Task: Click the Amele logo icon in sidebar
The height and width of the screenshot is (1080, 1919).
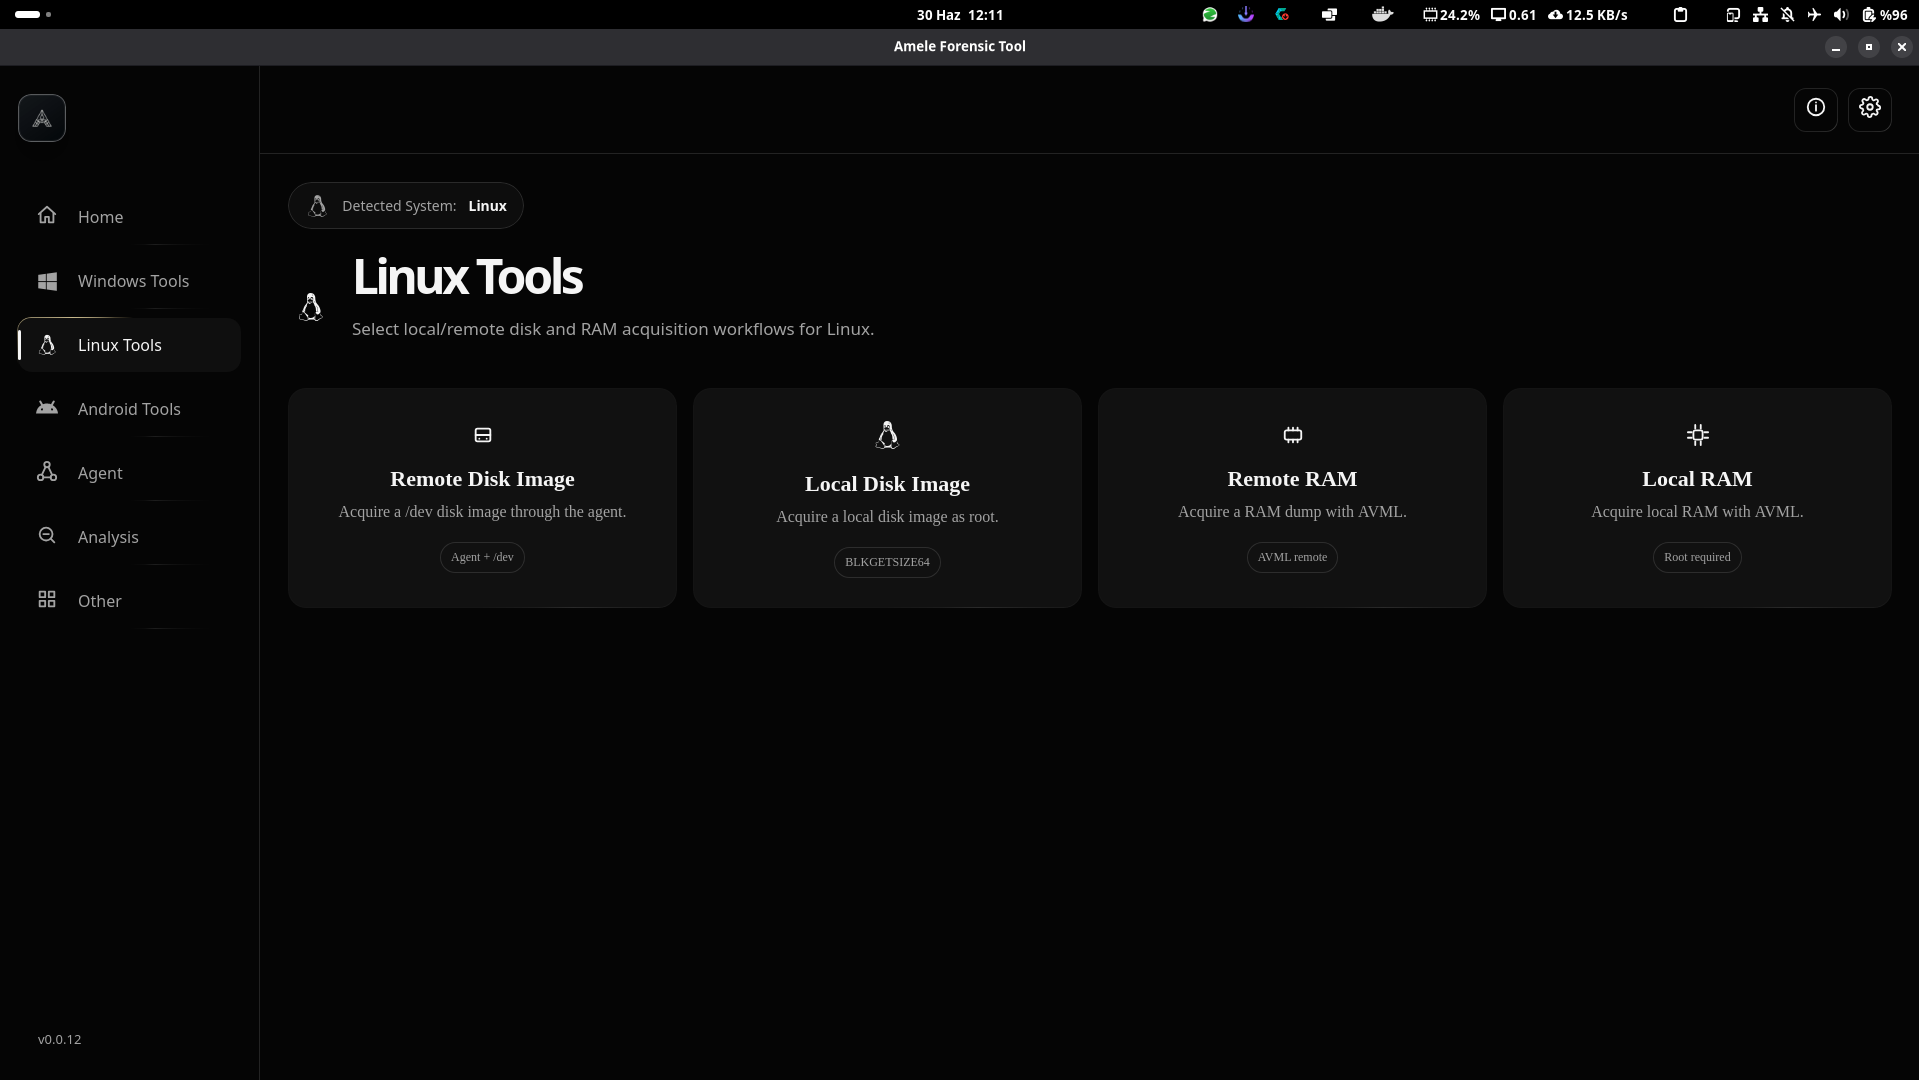Action: [42, 118]
